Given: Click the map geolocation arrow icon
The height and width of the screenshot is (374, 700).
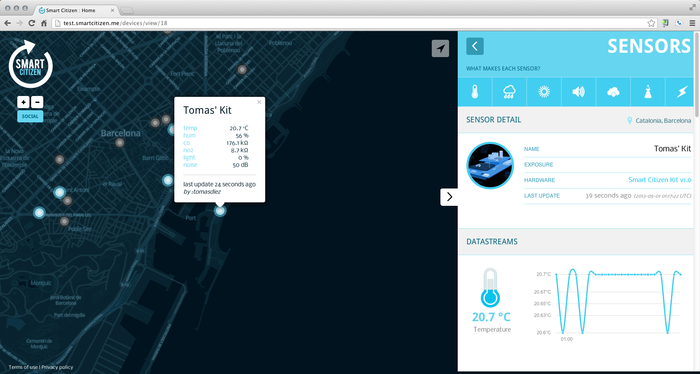Looking at the screenshot, I should click(x=440, y=49).
